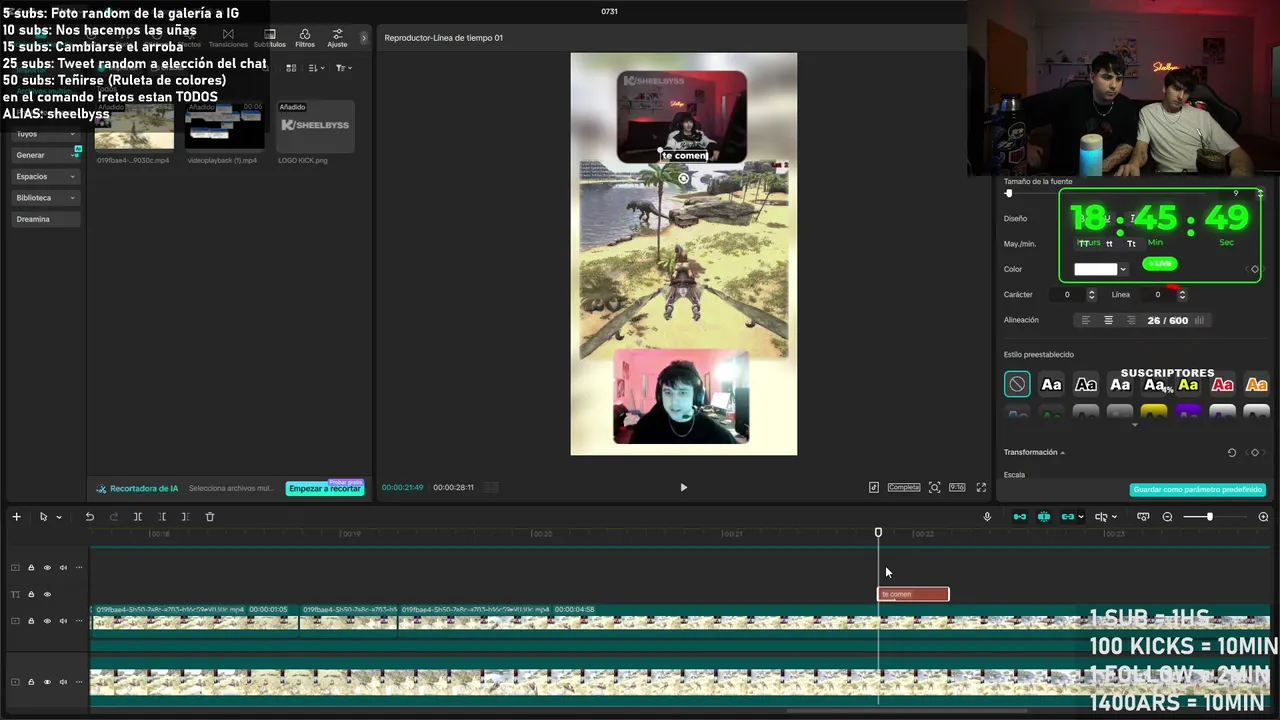This screenshot has width=1280, height=720.
Task: Select videoplayback (1).mp4 thumbnail
Action: 224,126
